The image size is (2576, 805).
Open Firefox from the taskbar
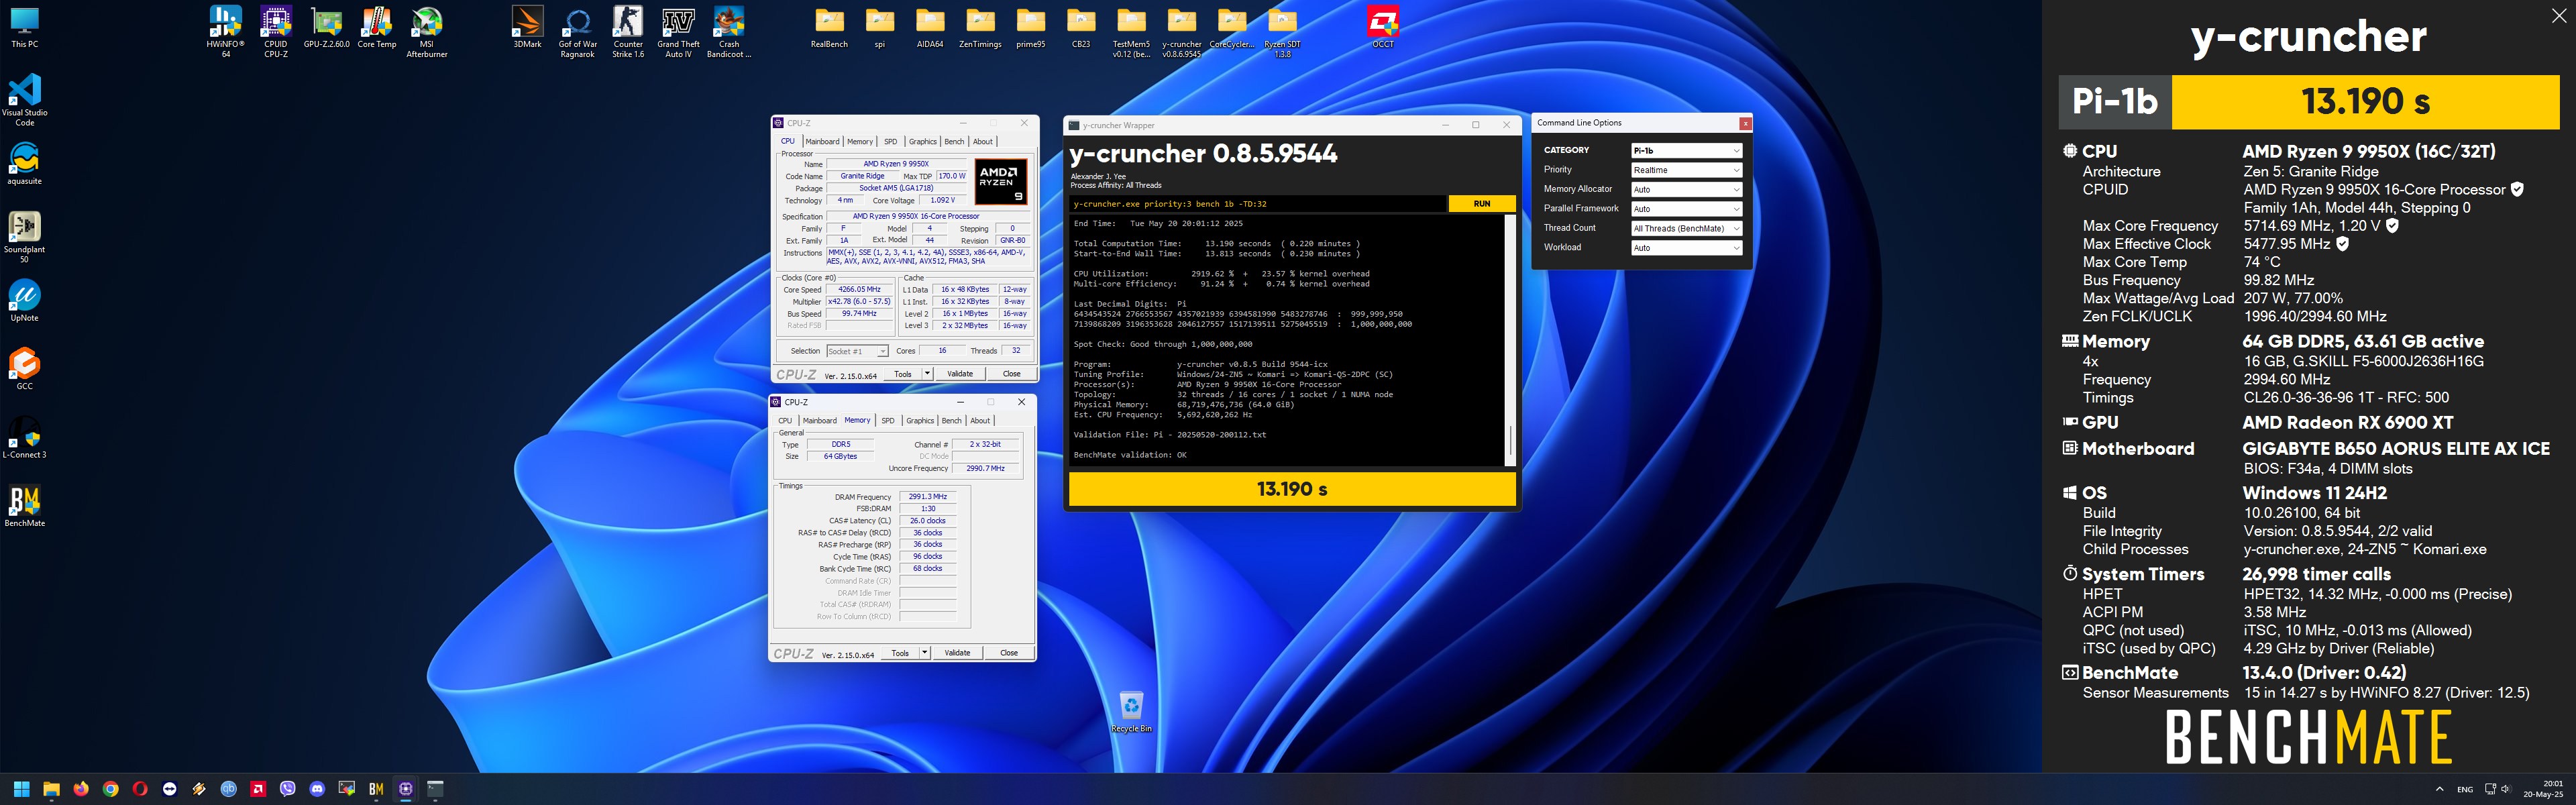pyautogui.click(x=81, y=789)
